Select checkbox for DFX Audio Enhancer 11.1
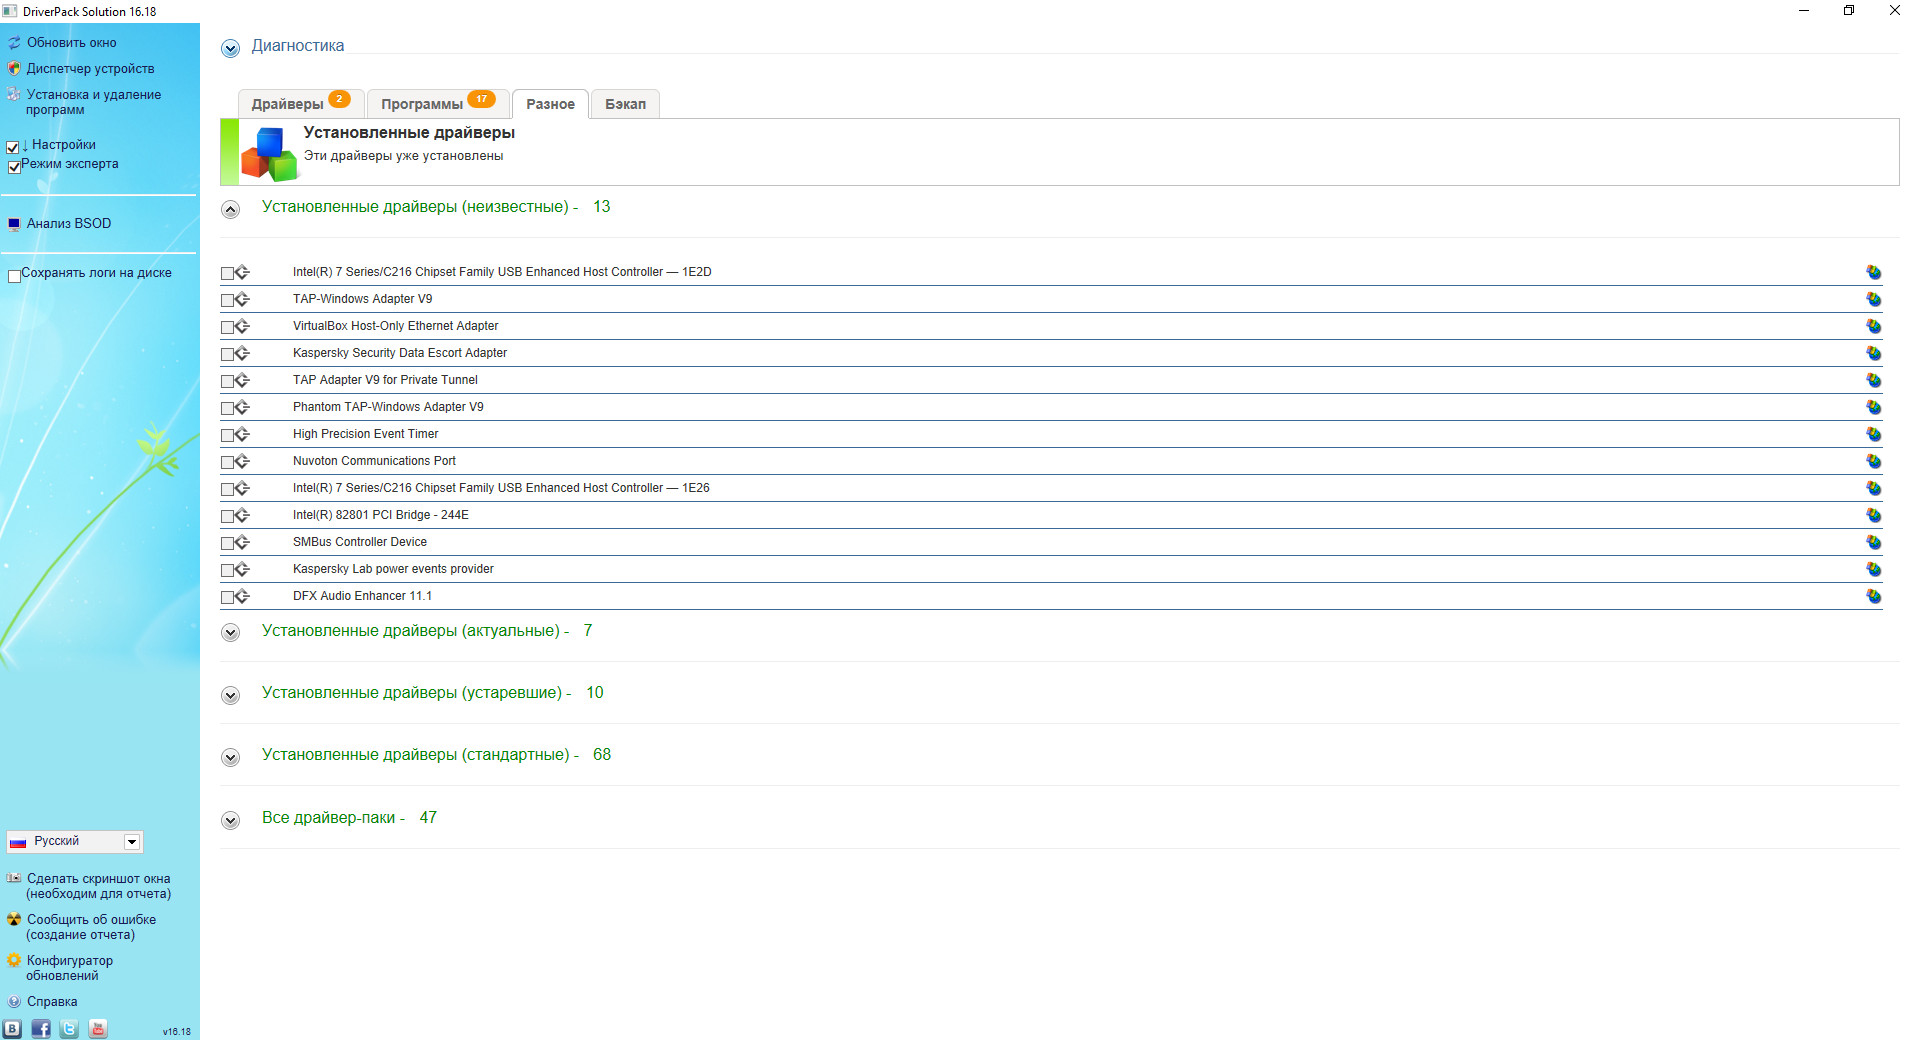The image size is (1920, 1040). pos(227,597)
